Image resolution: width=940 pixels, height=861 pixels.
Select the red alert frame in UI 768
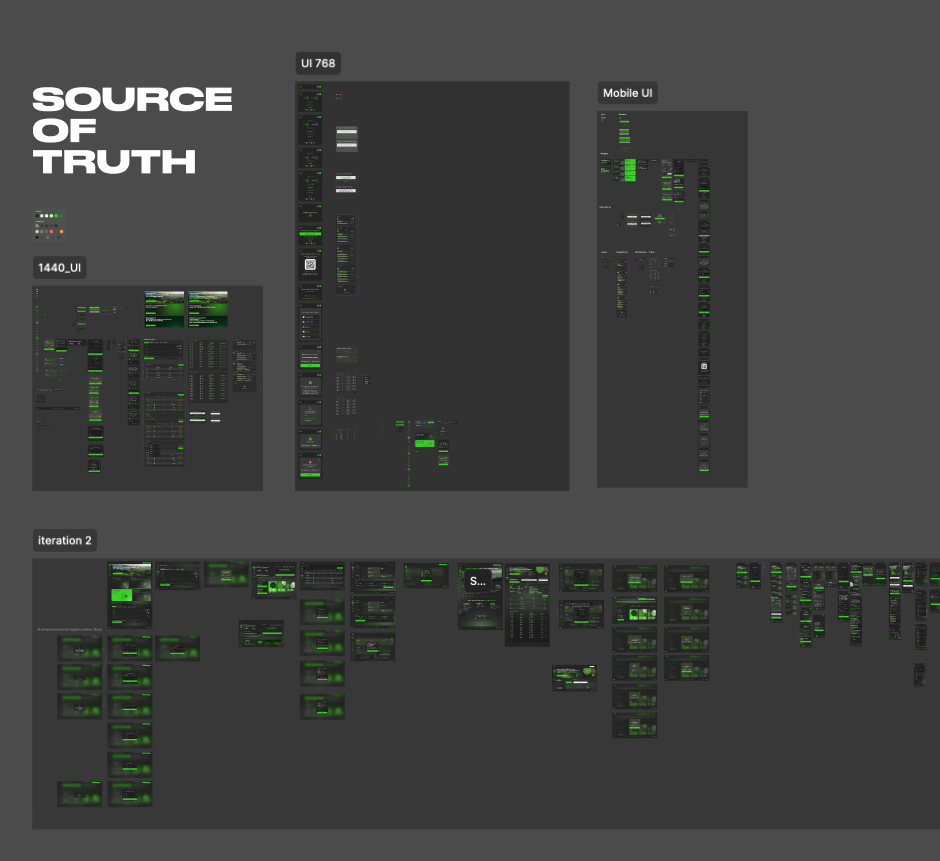310,466
